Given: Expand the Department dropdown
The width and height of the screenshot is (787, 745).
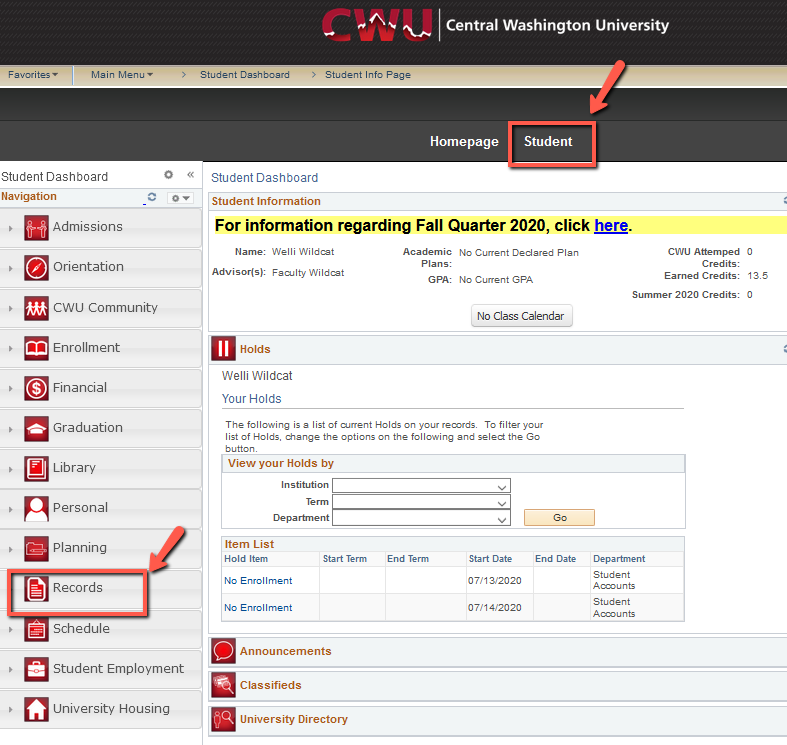Looking at the screenshot, I should pos(421,519).
